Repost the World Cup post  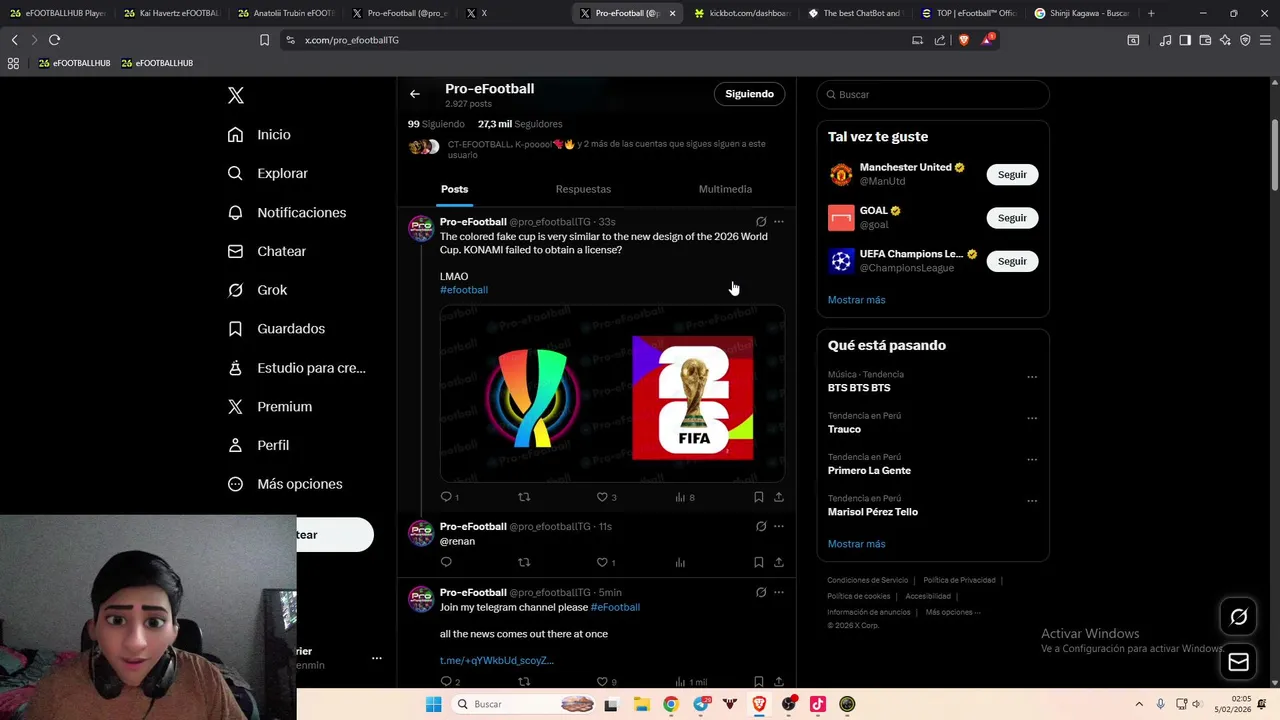523,497
